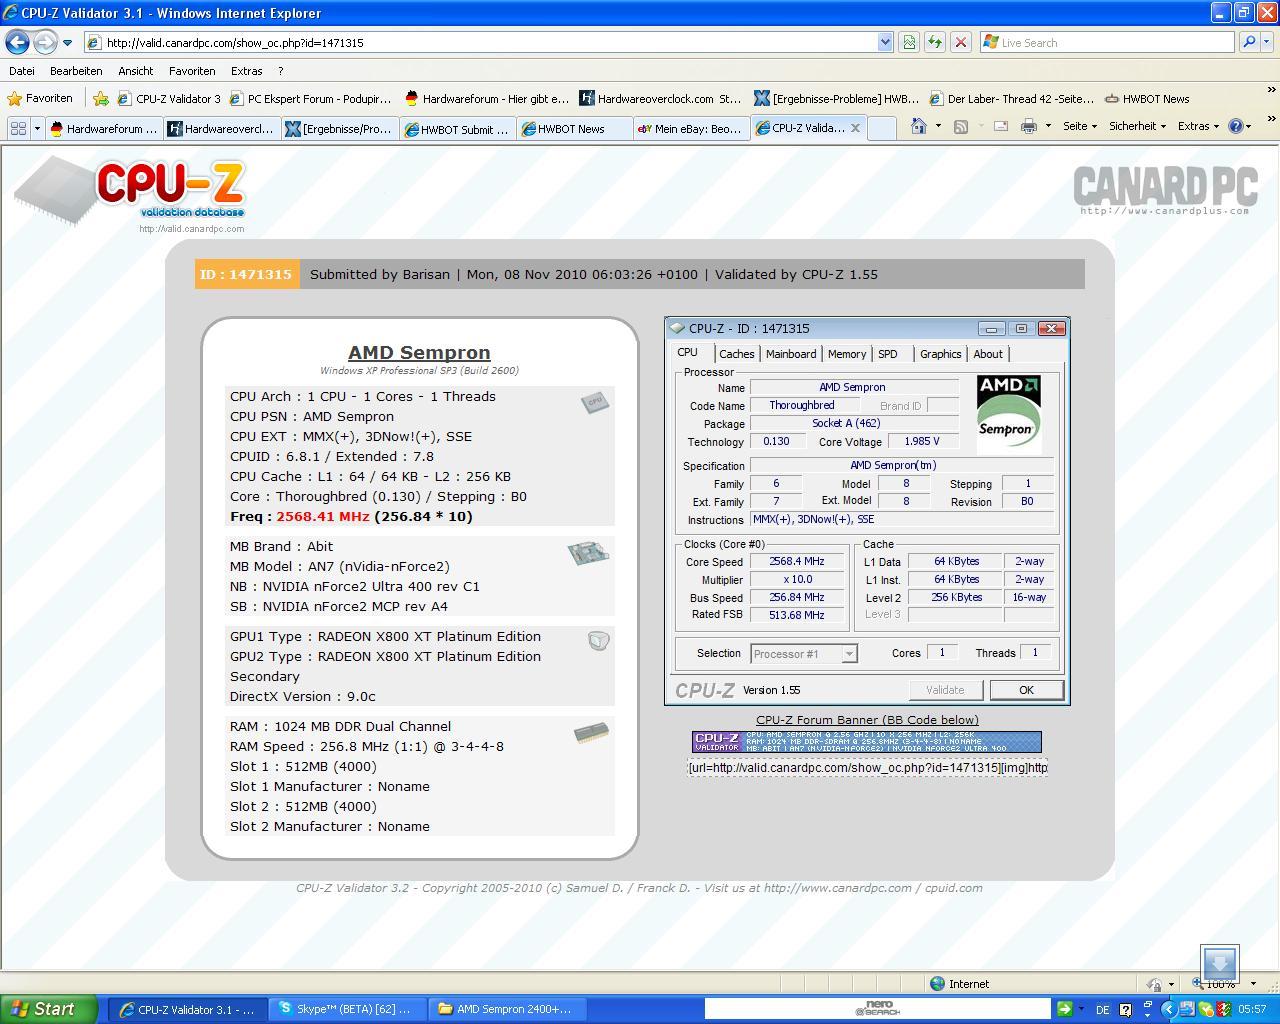Open the Datei menu
The image size is (1280, 1024).
21,71
